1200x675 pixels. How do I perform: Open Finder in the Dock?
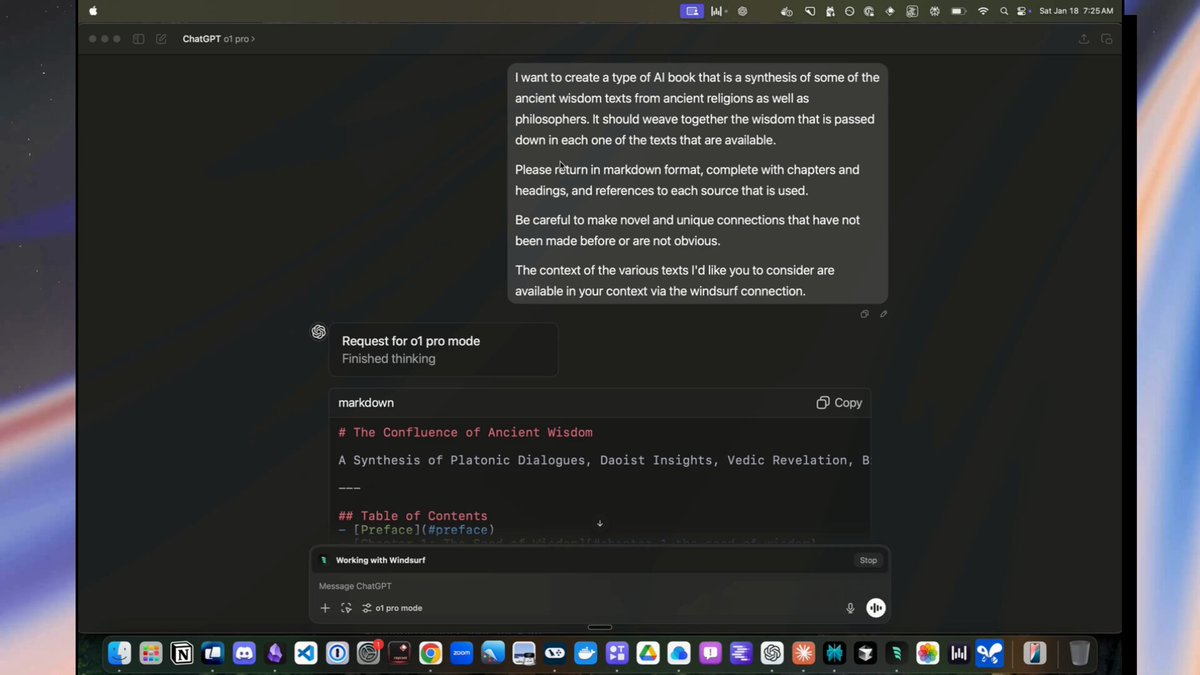pyautogui.click(x=120, y=653)
